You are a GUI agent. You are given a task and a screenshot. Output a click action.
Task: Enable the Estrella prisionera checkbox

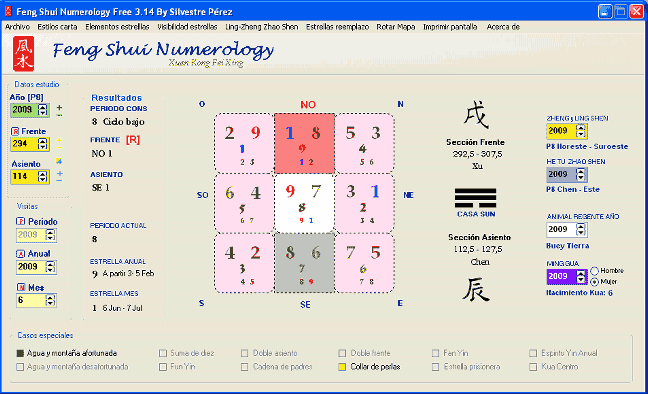click(436, 367)
